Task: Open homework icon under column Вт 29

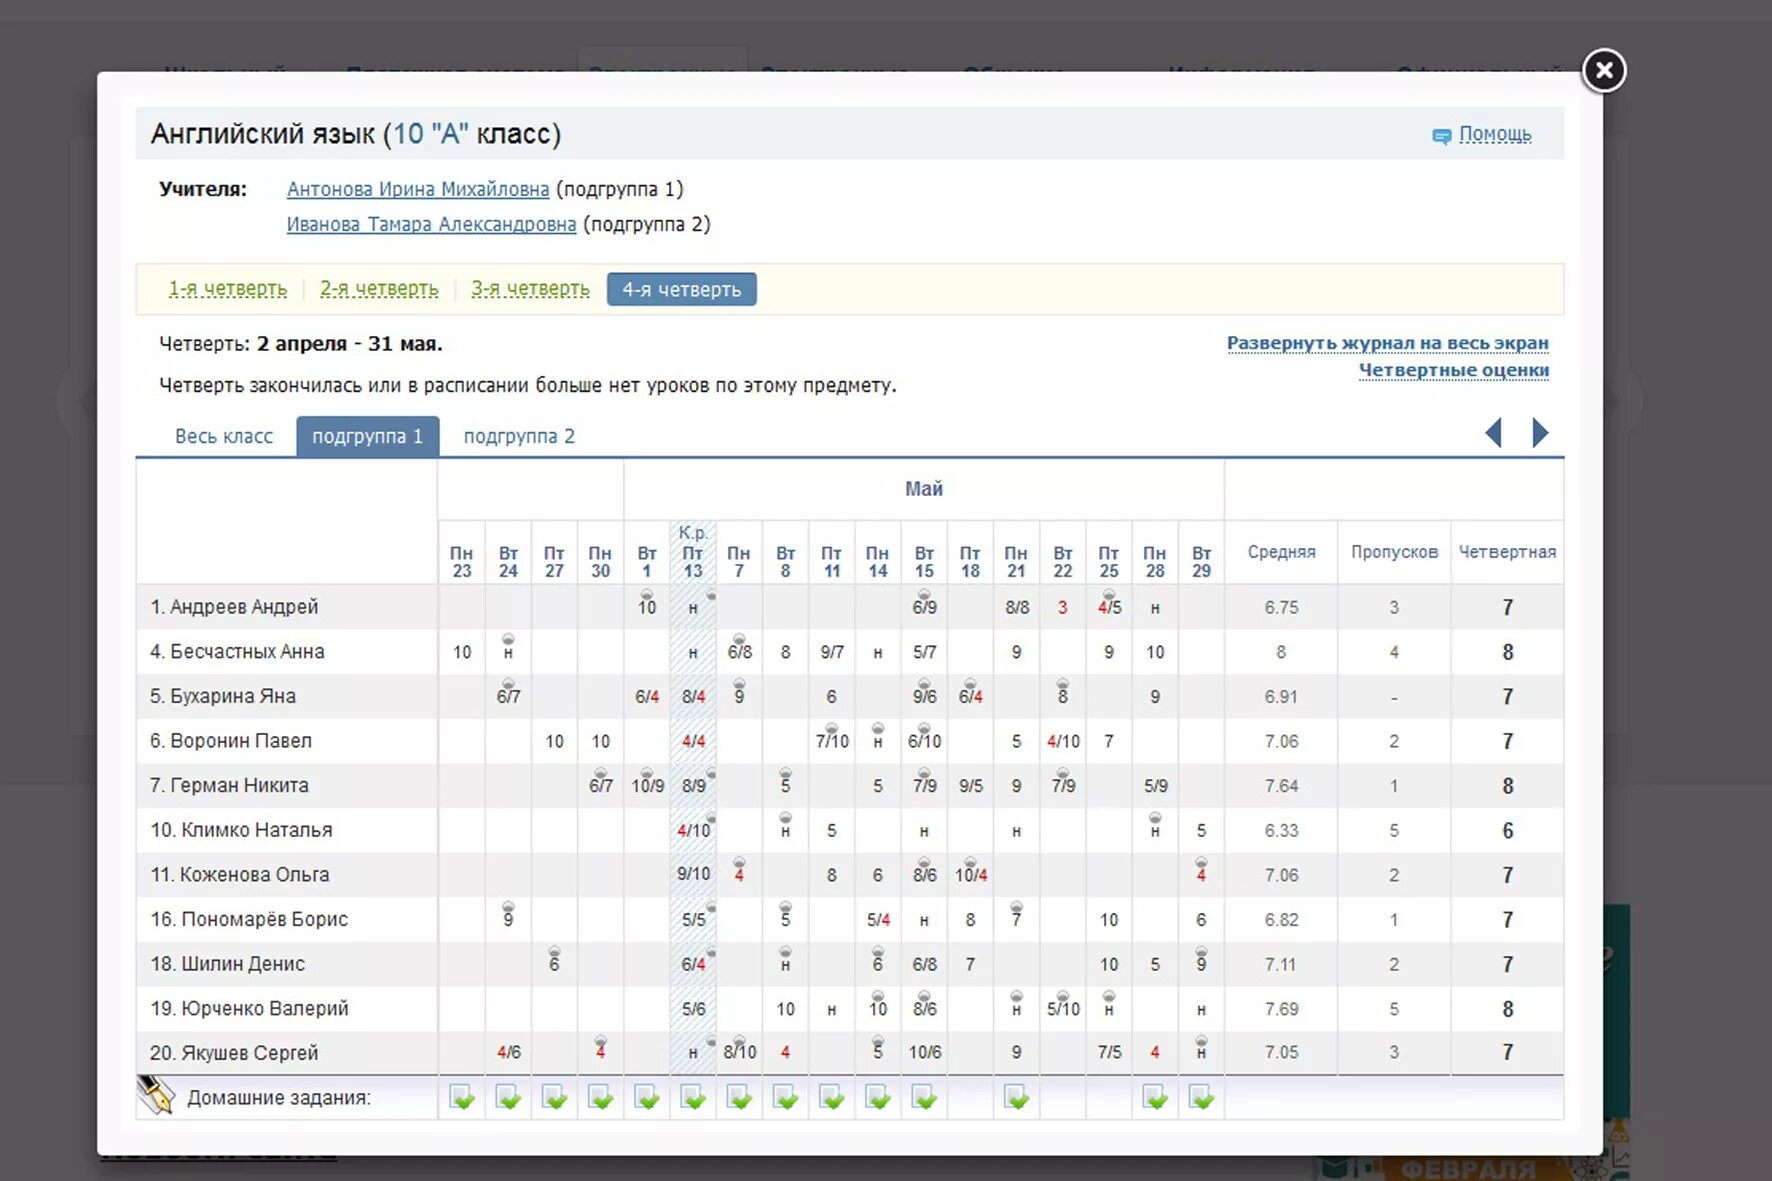Action: tap(1201, 1097)
